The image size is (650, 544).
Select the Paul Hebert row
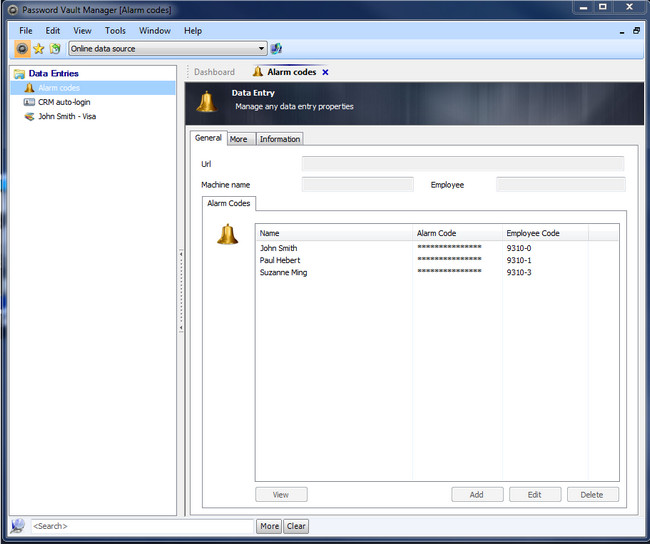coord(437,260)
